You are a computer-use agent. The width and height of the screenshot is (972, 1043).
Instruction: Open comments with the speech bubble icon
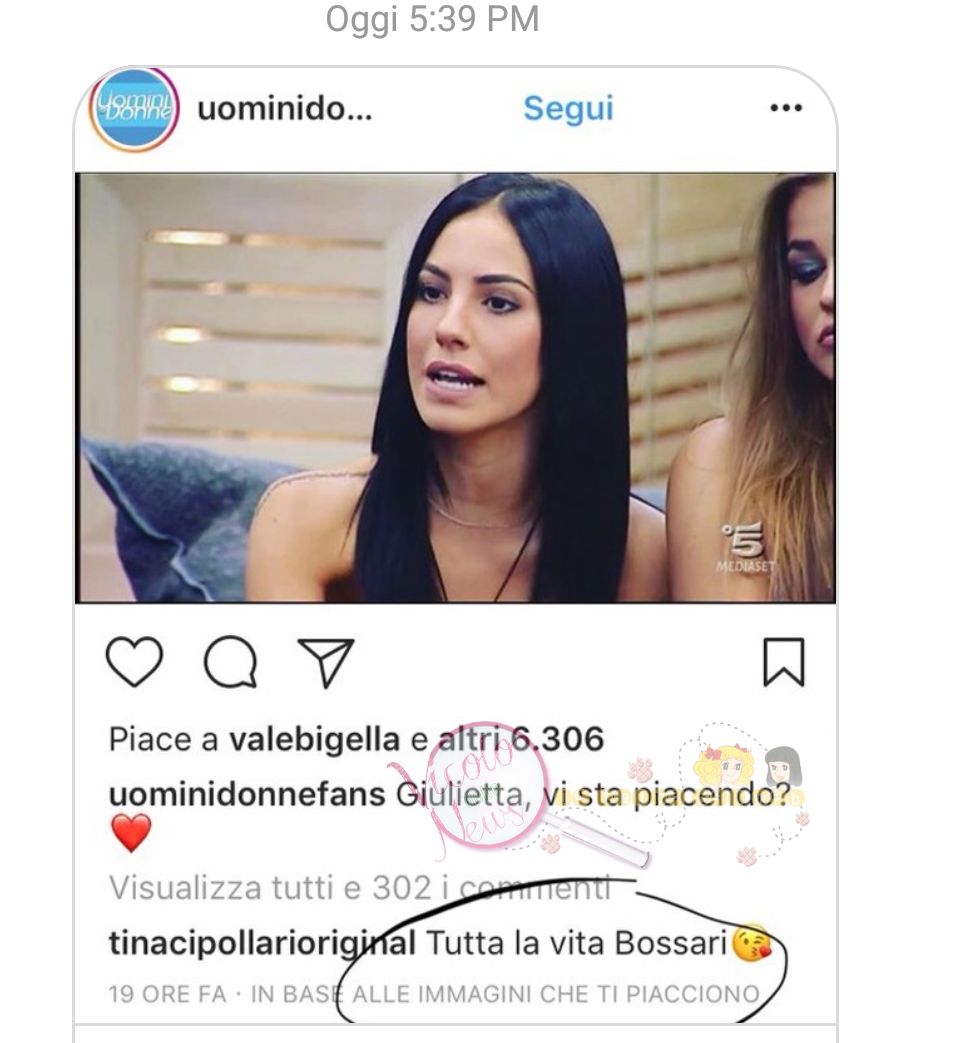coord(230,662)
